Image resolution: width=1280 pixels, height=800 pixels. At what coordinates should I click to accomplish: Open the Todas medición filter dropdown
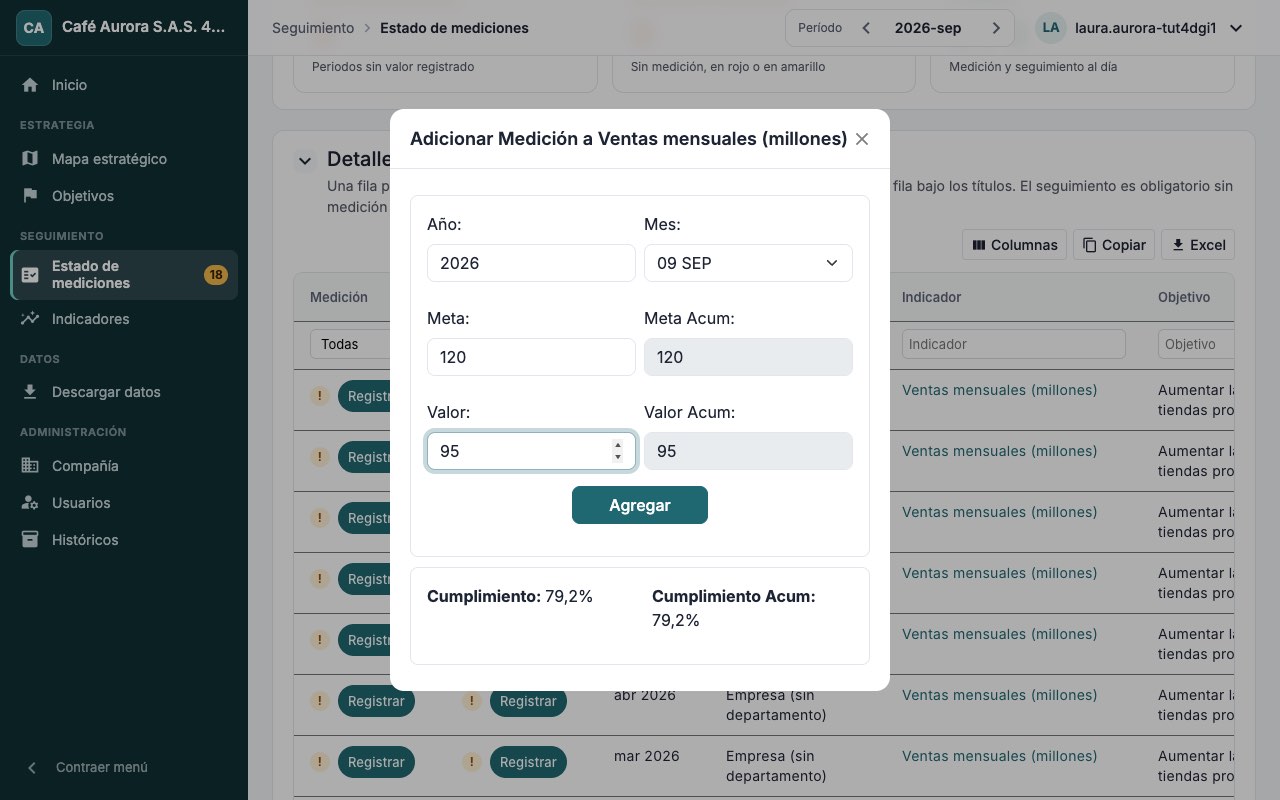pyautogui.click(x=350, y=344)
